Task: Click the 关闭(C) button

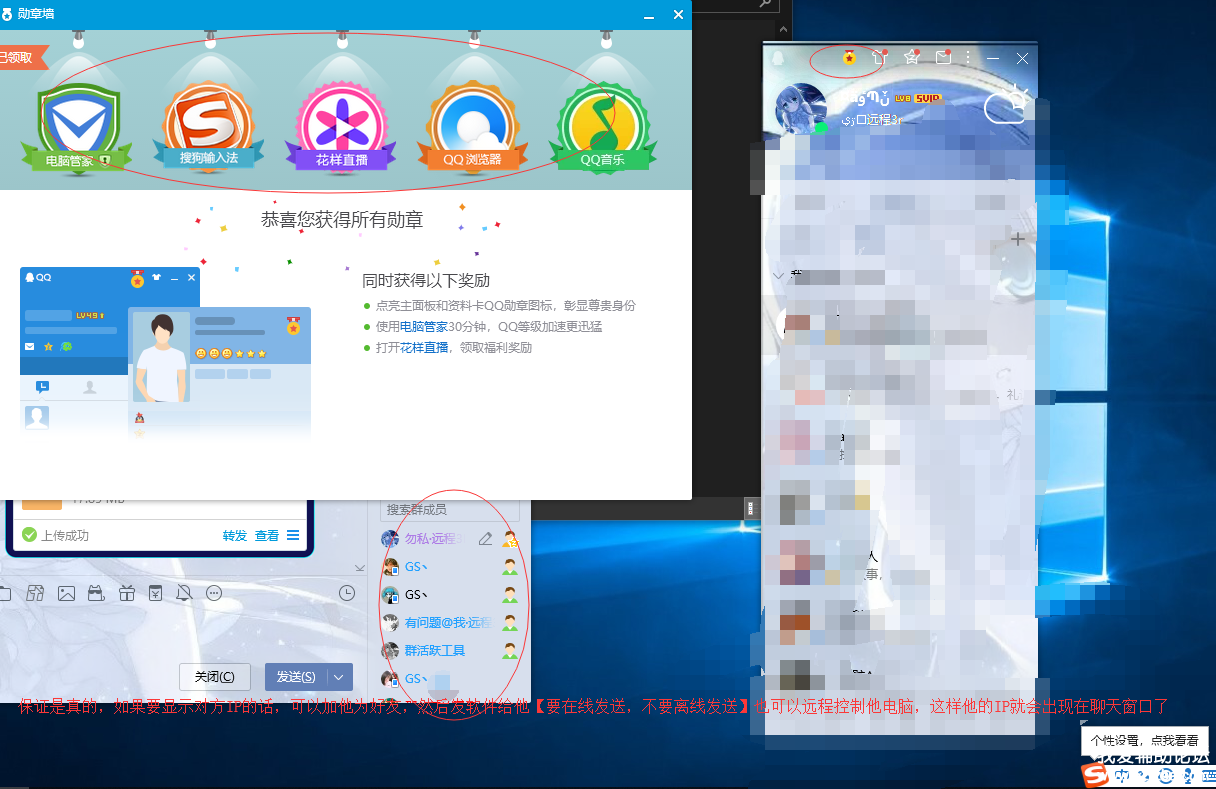Action: [215, 677]
